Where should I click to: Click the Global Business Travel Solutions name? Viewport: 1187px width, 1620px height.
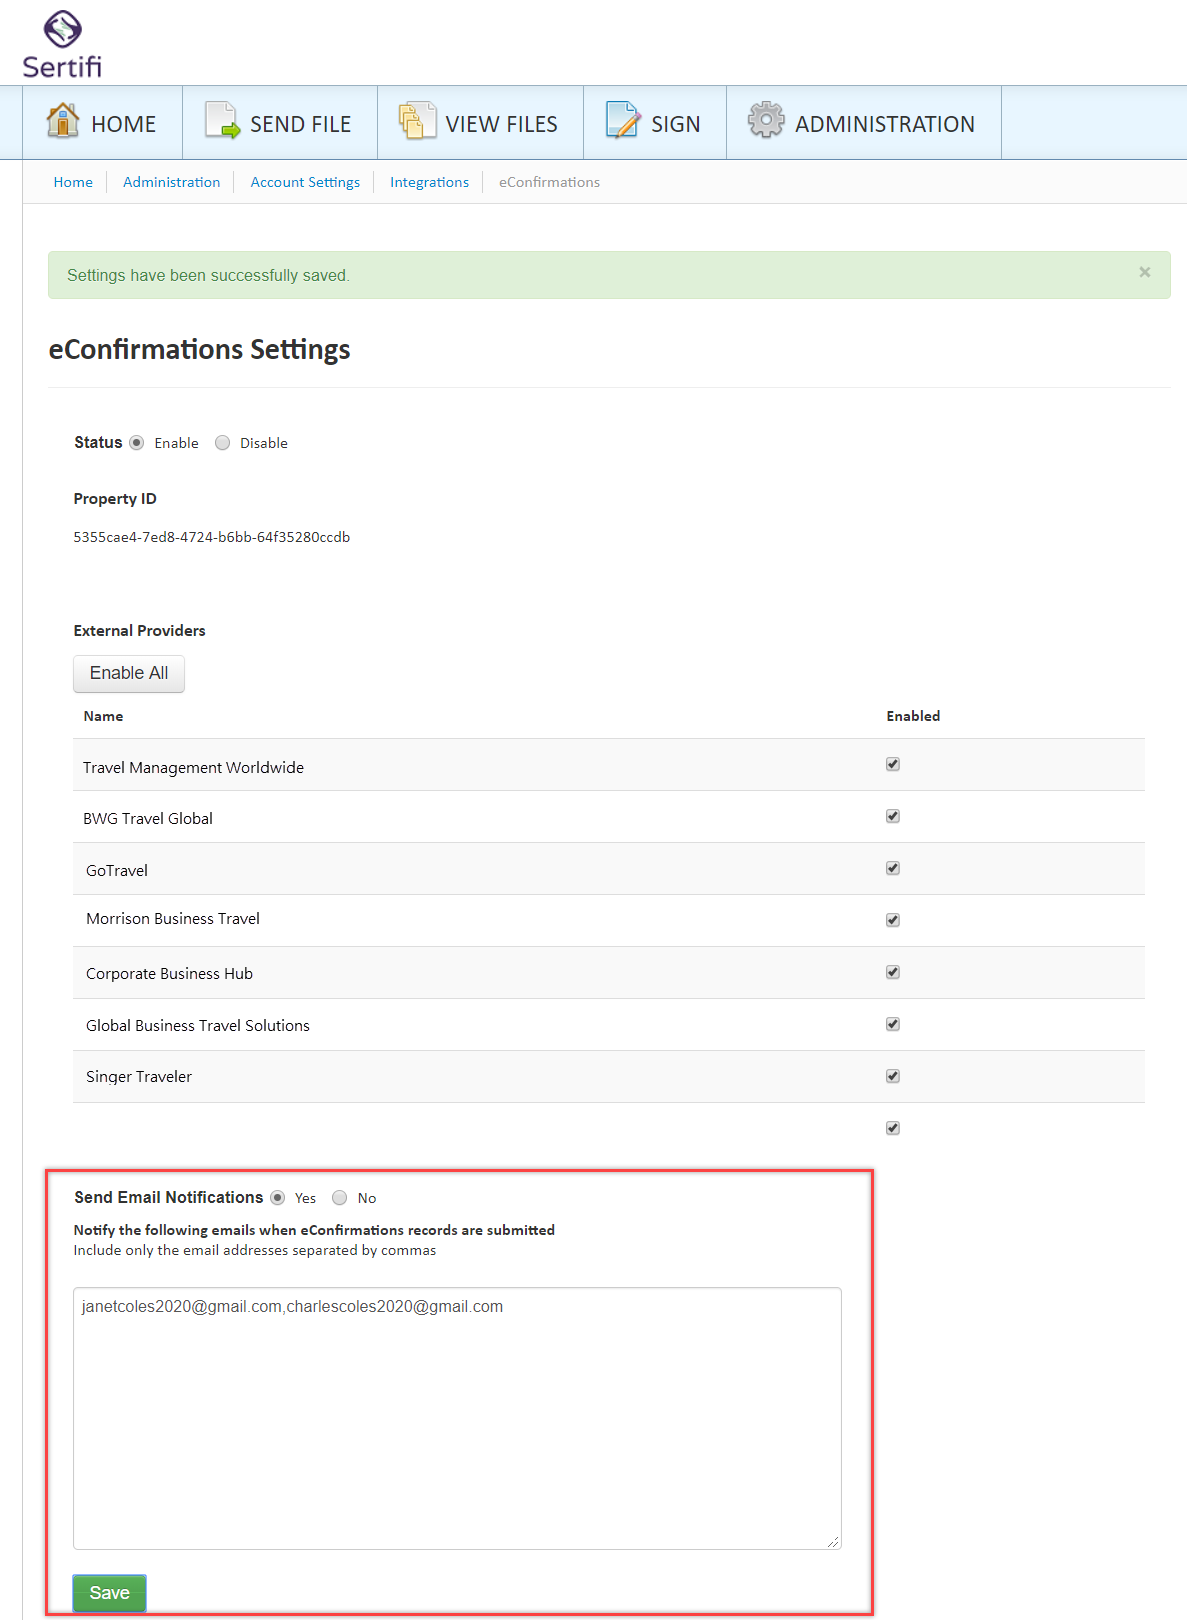(x=198, y=1025)
